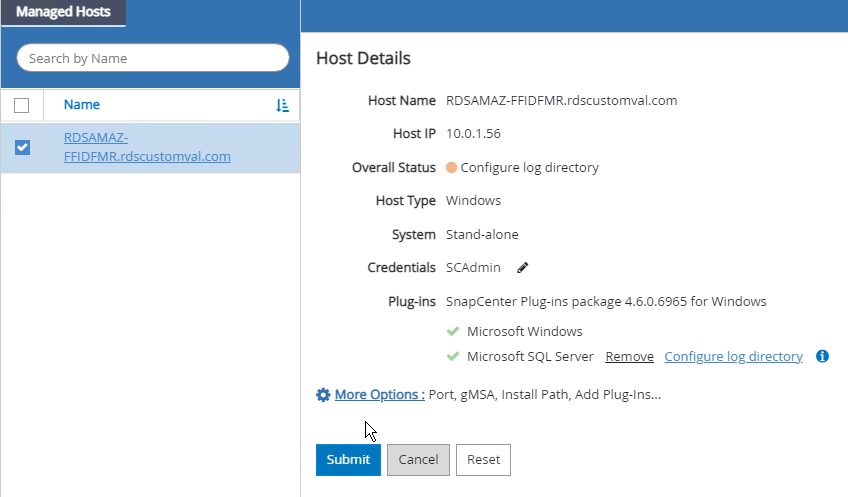Uncheck the RDSAMAZ-FFIDFMR host row checkbox

[22, 147]
